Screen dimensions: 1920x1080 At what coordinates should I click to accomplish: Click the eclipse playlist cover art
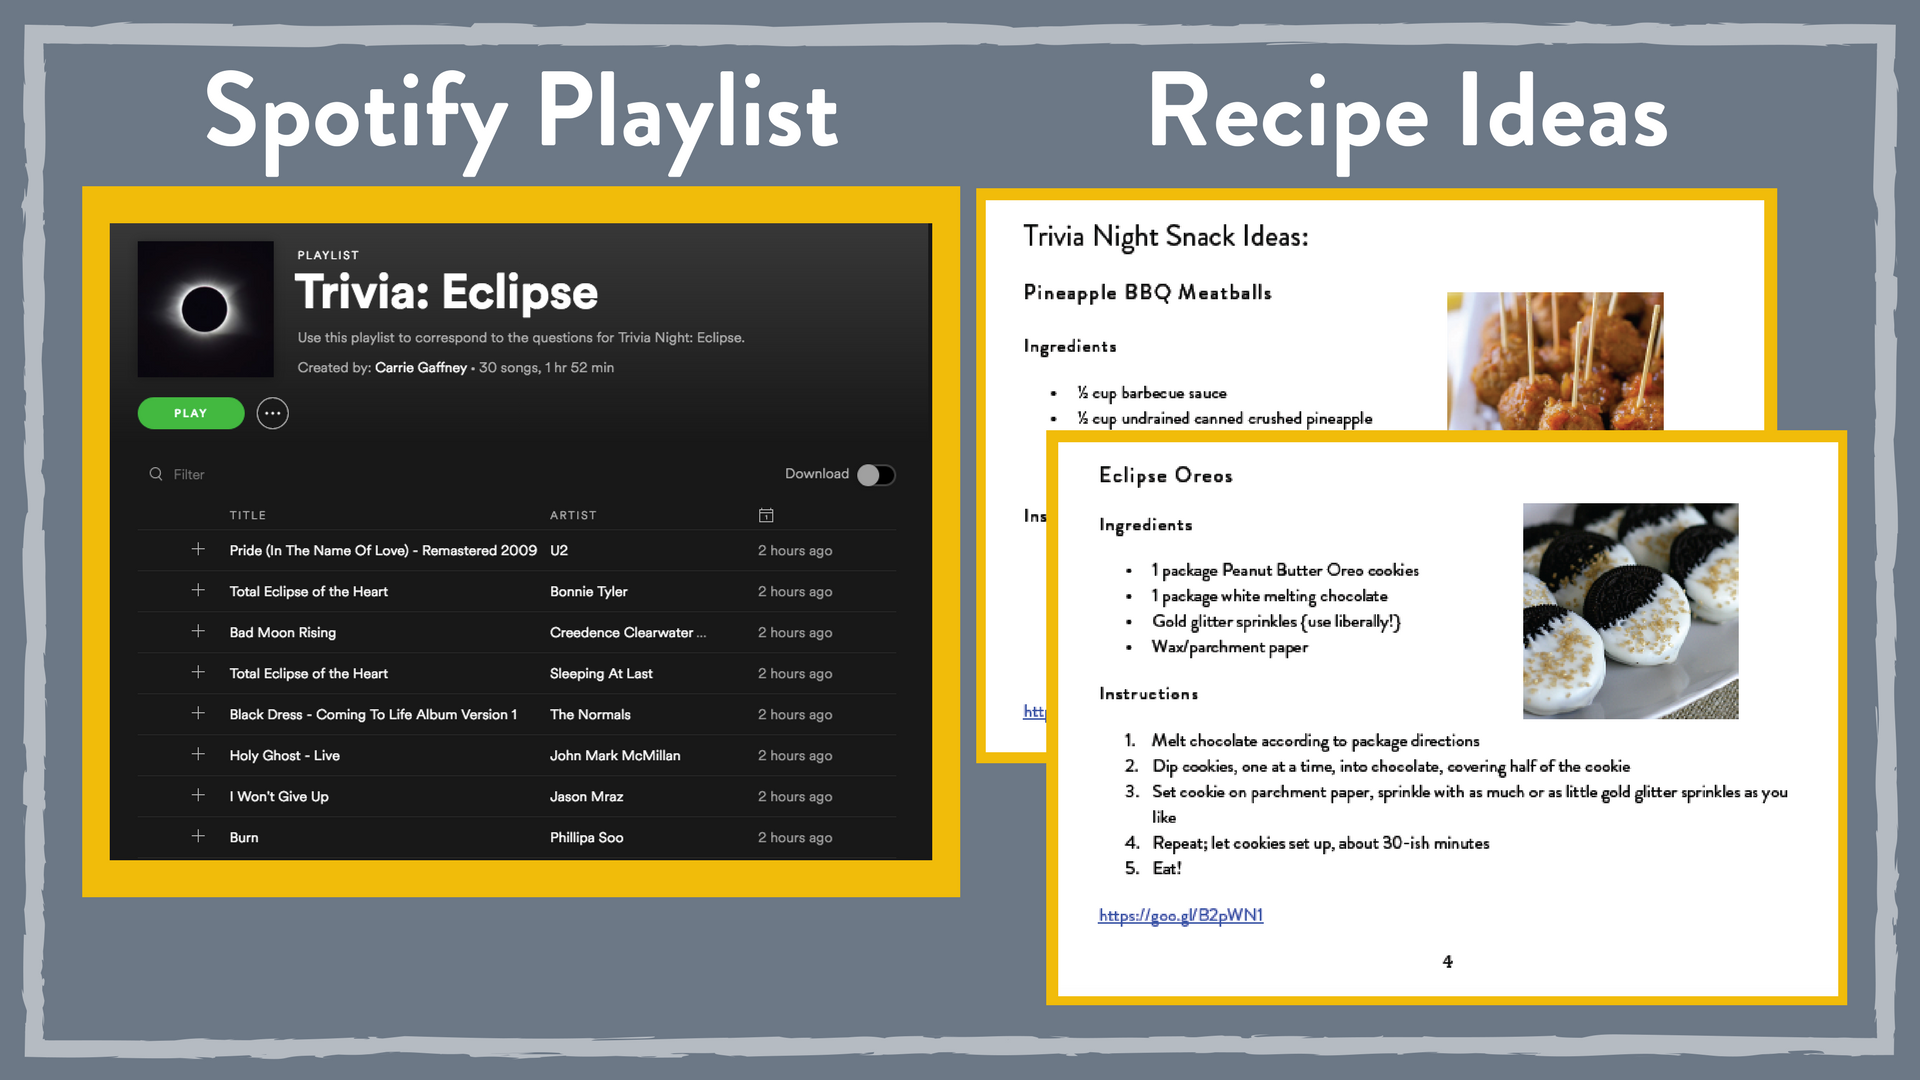tap(205, 309)
